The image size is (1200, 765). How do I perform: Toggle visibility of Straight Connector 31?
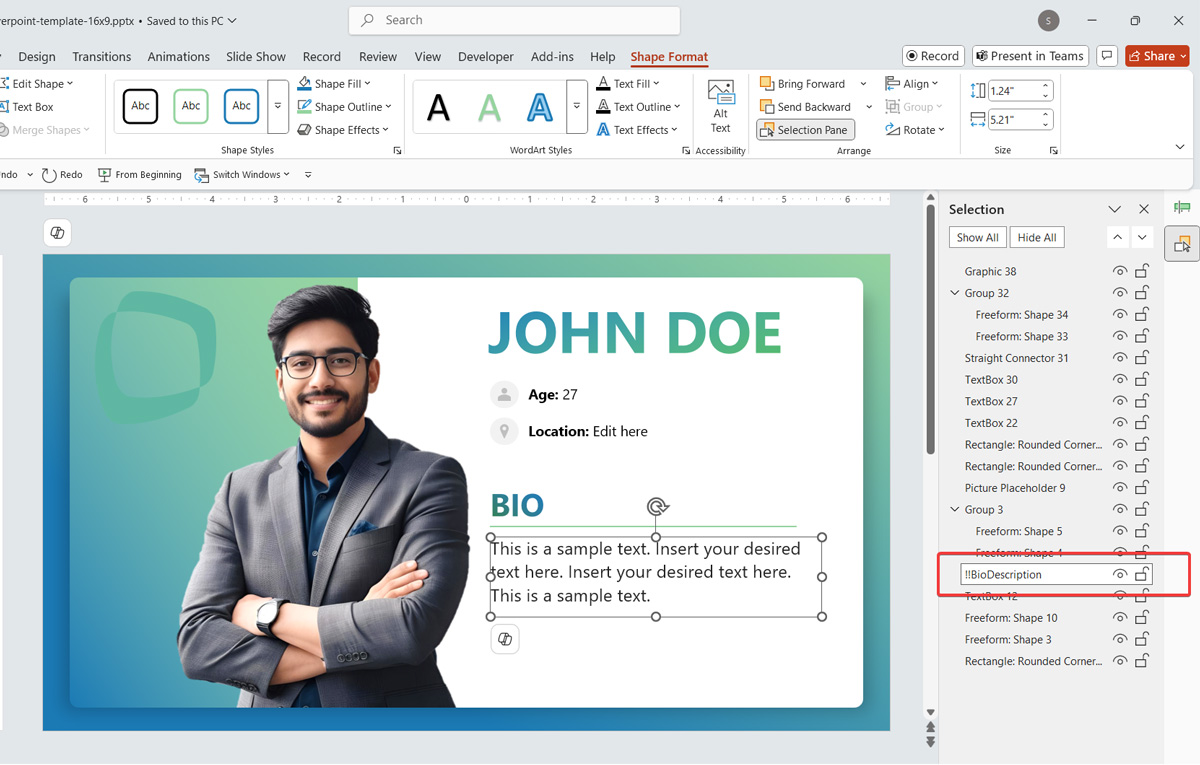(1120, 358)
